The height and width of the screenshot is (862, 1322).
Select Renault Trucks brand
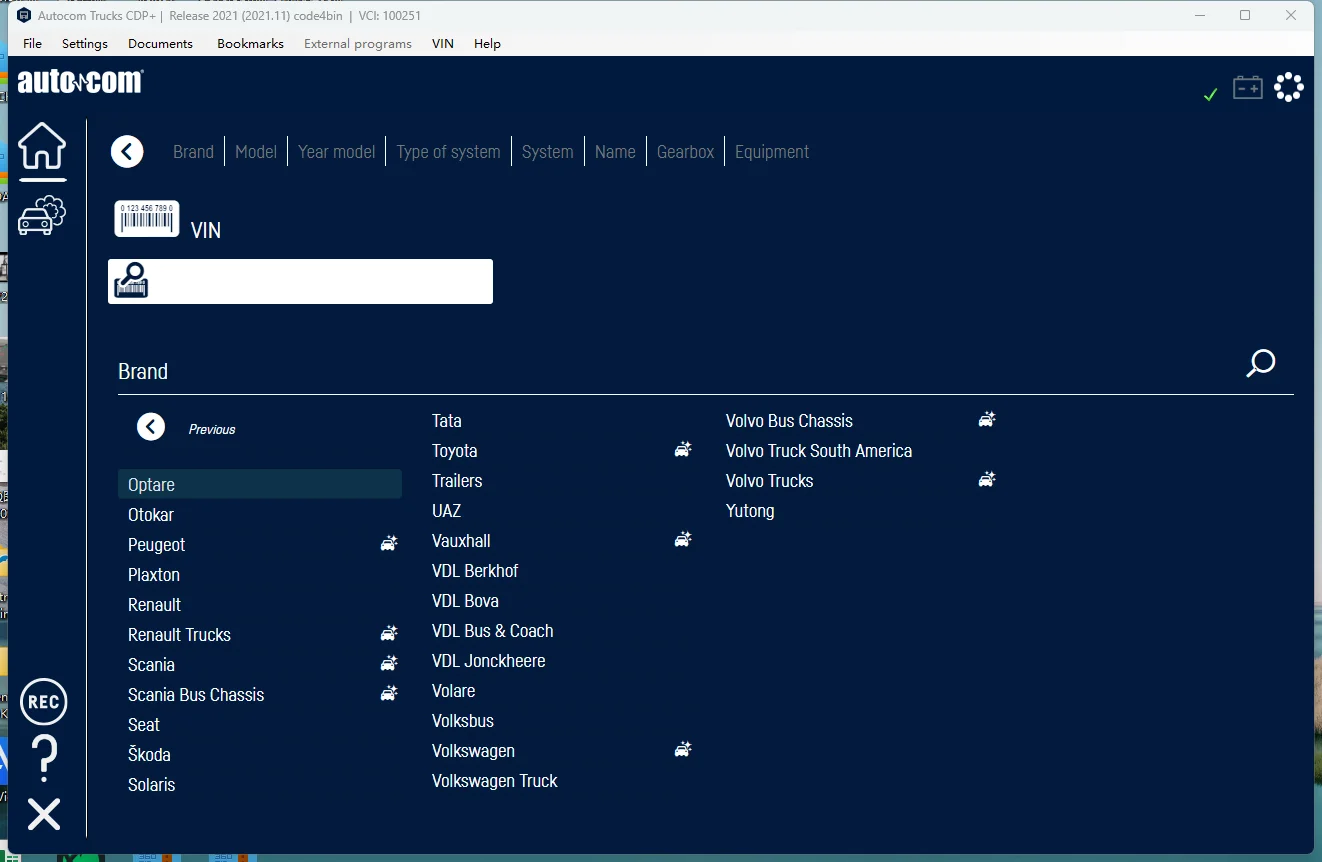click(x=180, y=635)
